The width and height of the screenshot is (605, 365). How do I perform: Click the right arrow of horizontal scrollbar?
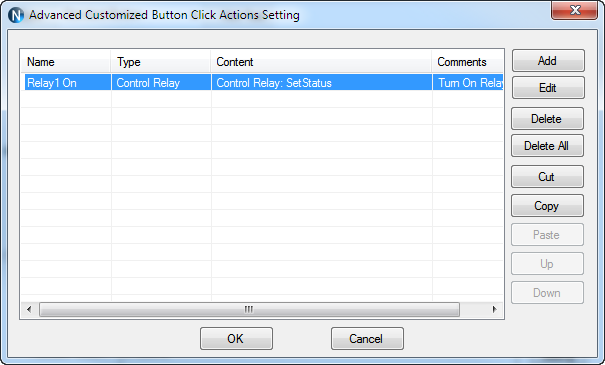pos(494,309)
